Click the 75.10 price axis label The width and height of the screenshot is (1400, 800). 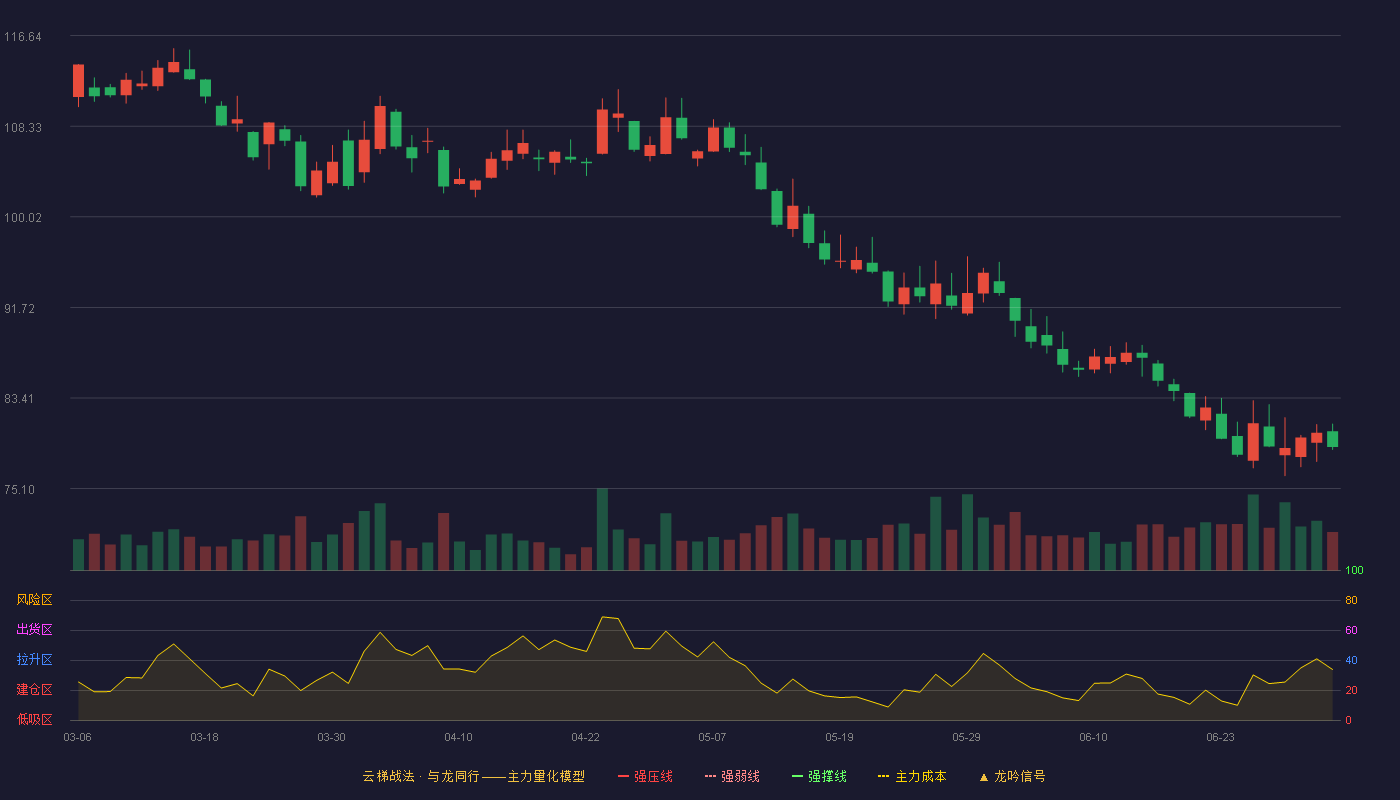click(20, 490)
